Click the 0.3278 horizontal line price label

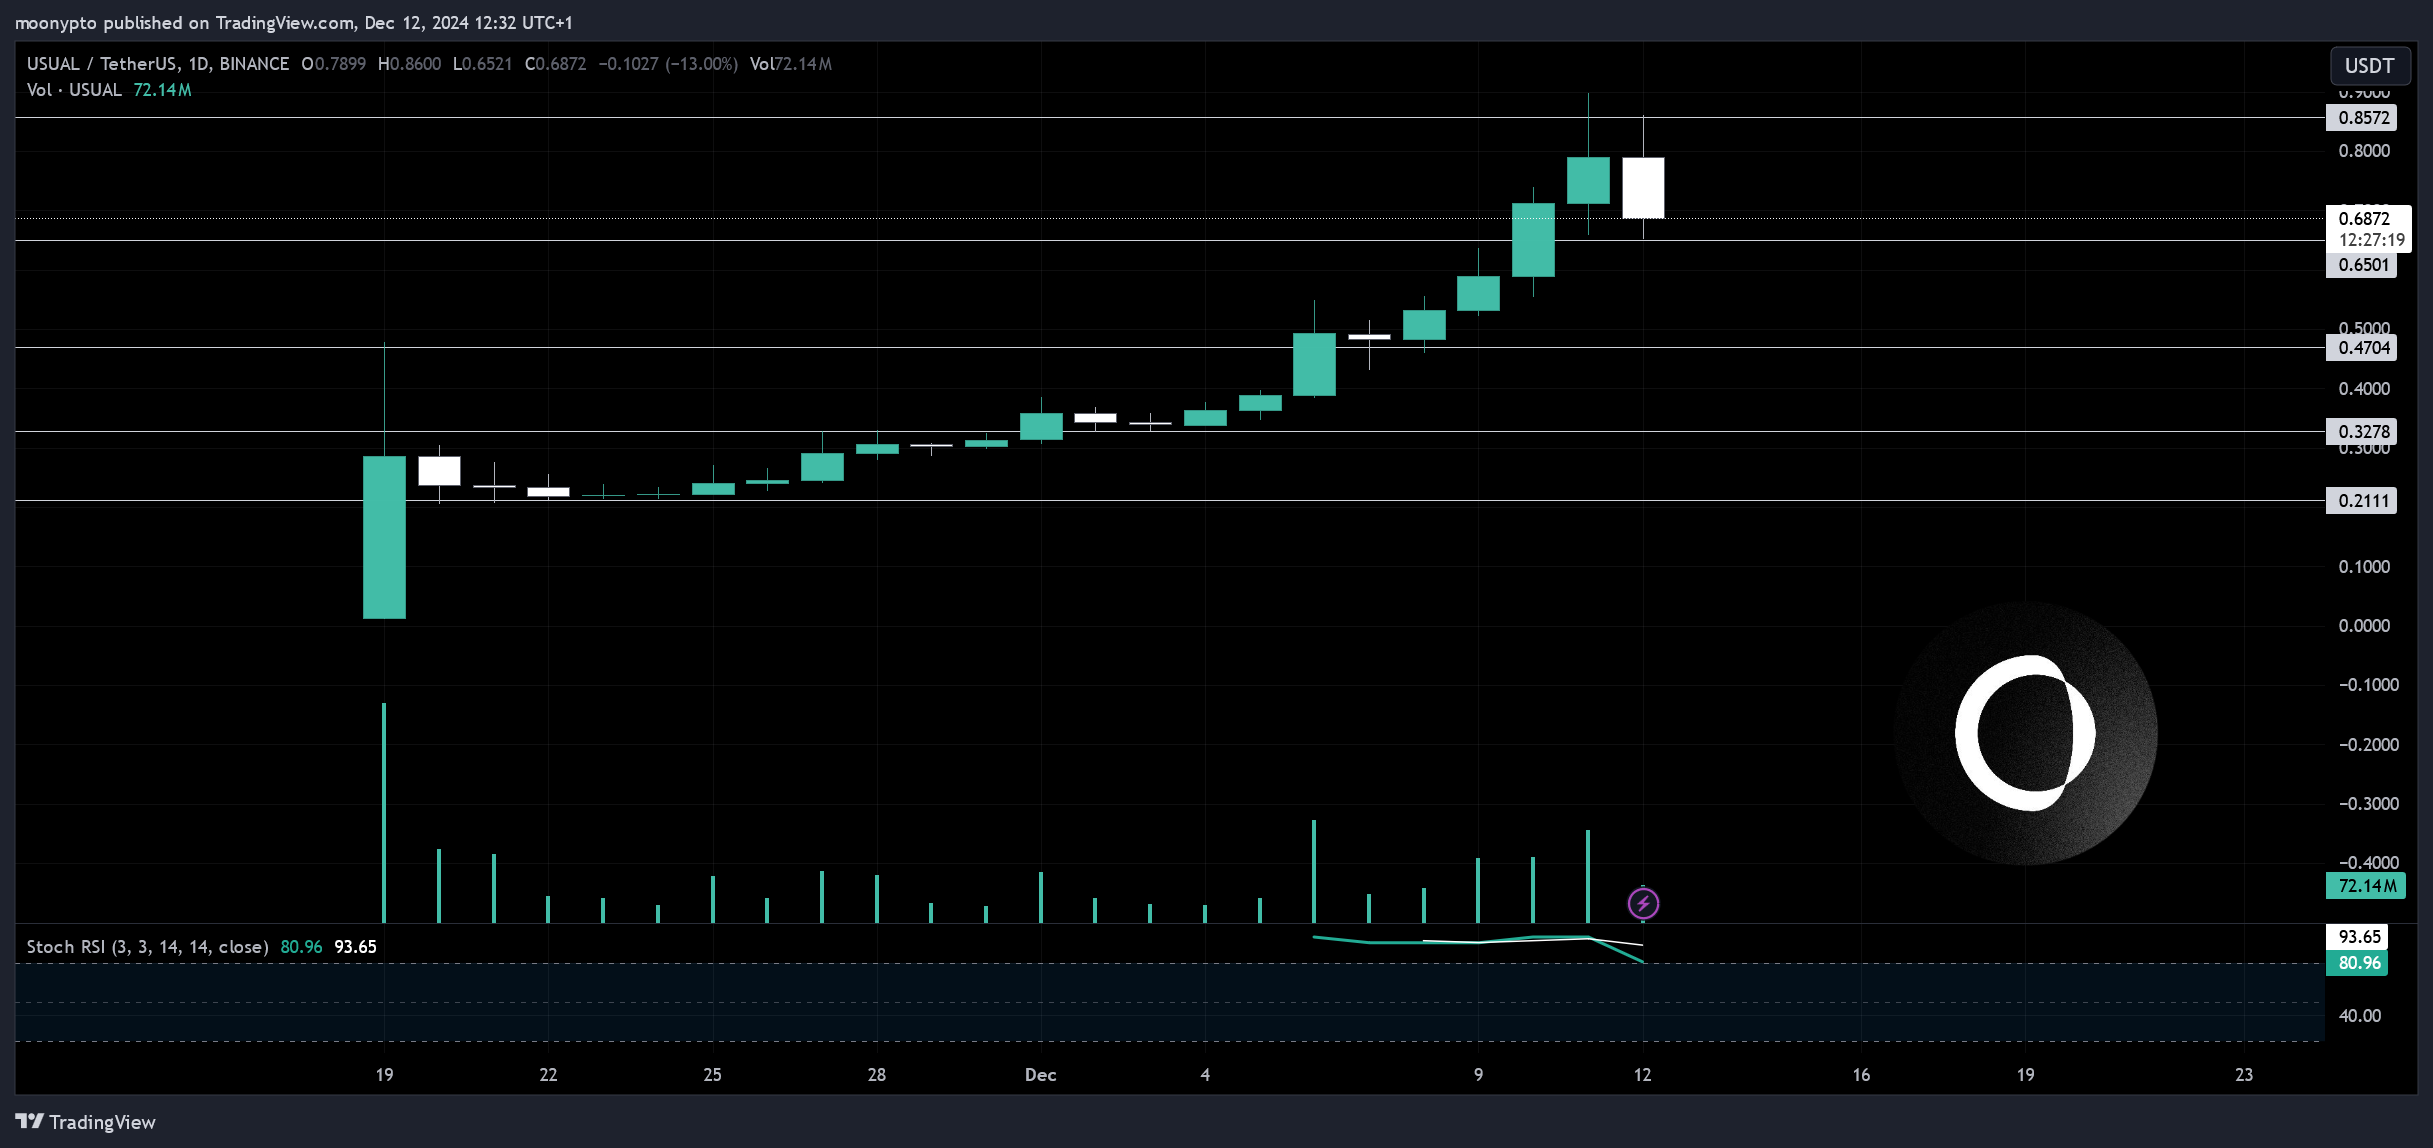point(2361,432)
